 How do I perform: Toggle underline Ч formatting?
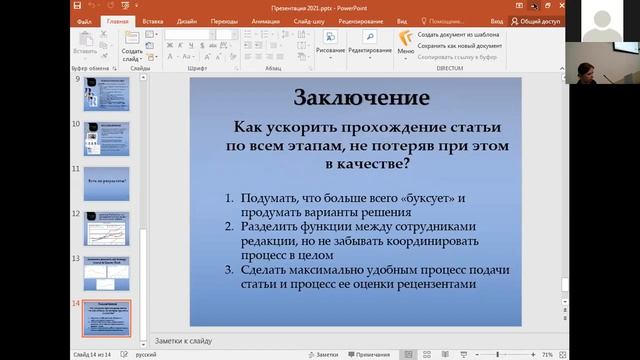click(x=191, y=46)
